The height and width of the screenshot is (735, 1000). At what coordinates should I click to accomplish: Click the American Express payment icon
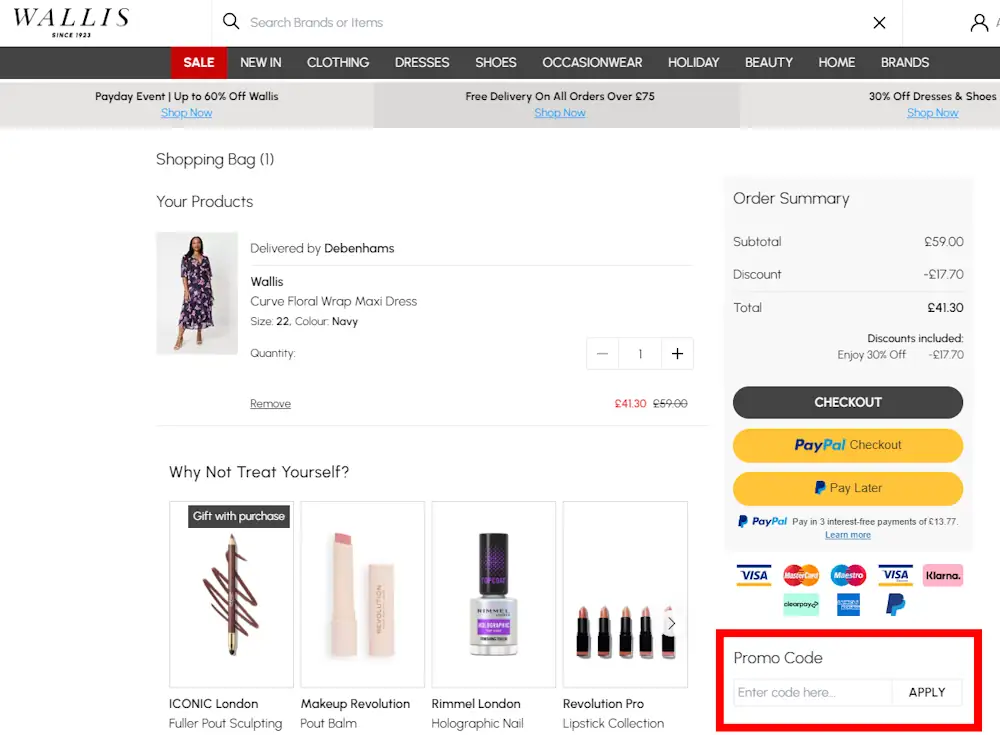pos(848,604)
